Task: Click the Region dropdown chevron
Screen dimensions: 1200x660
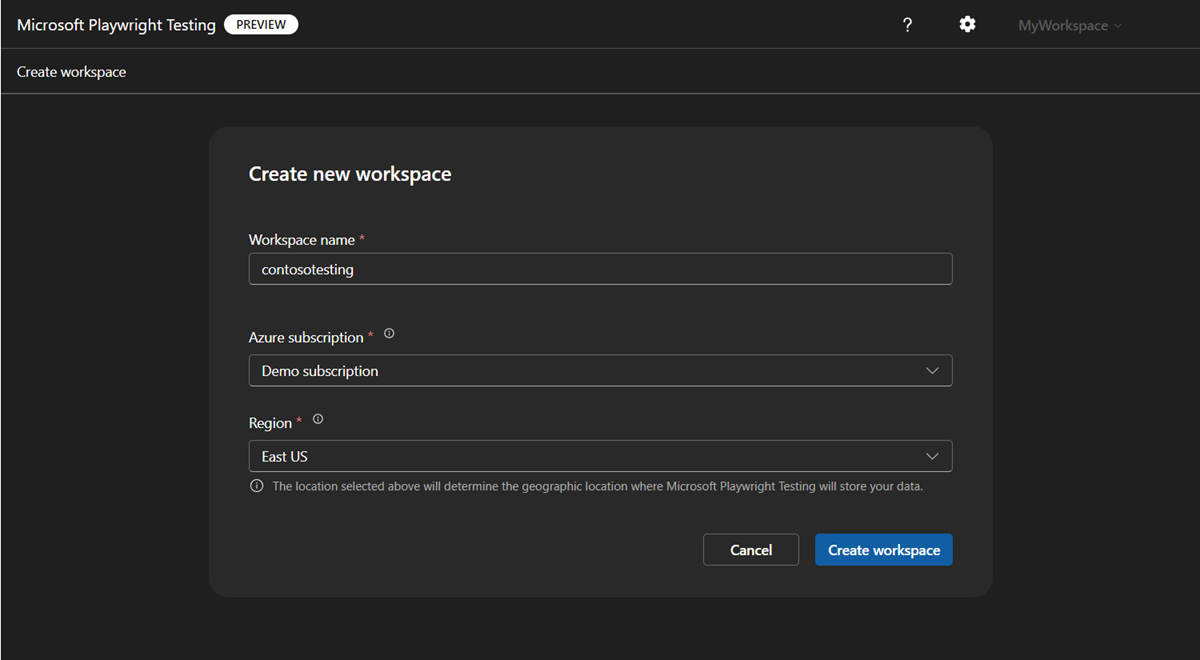Action: click(932, 456)
